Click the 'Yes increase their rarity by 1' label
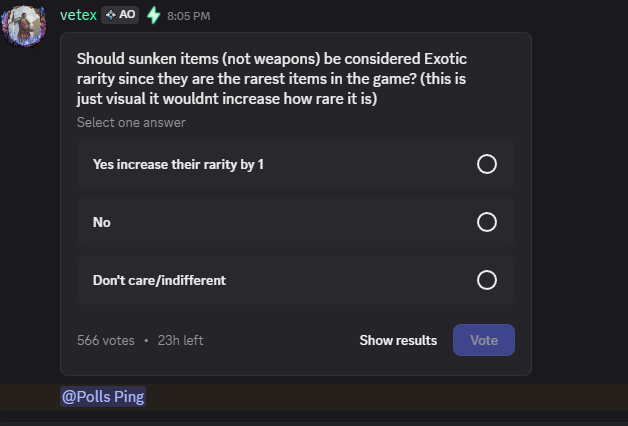This screenshot has width=628, height=426. pyautogui.click(x=178, y=164)
